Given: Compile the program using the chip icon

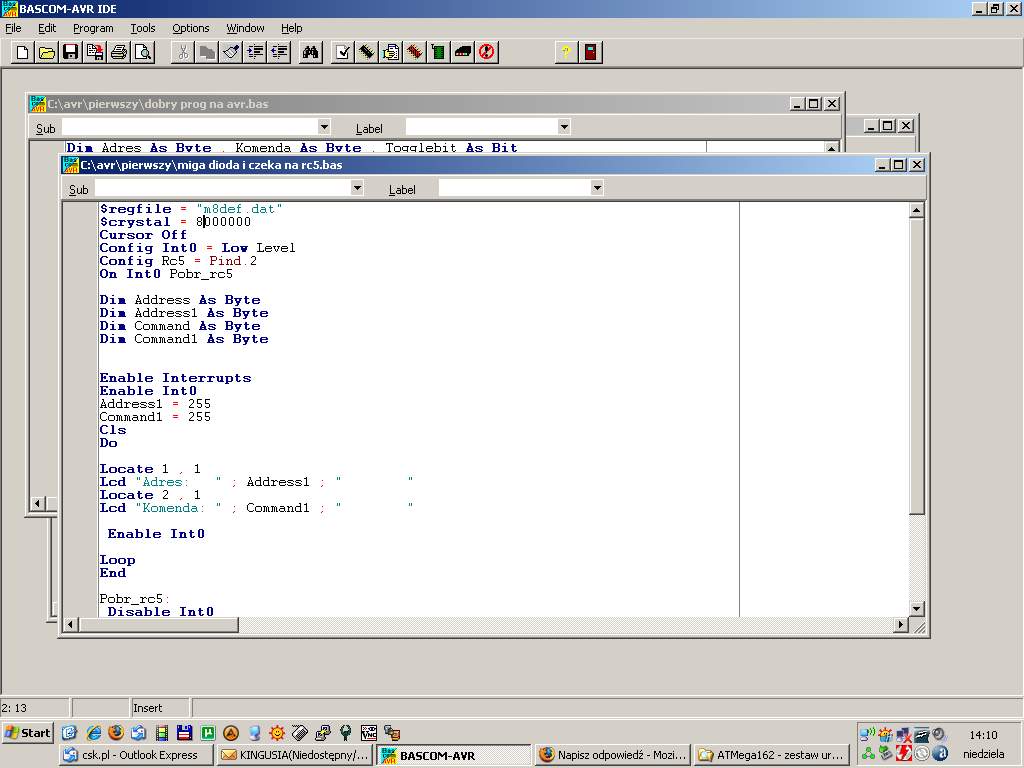Looking at the screenshot, I should 367,52.
